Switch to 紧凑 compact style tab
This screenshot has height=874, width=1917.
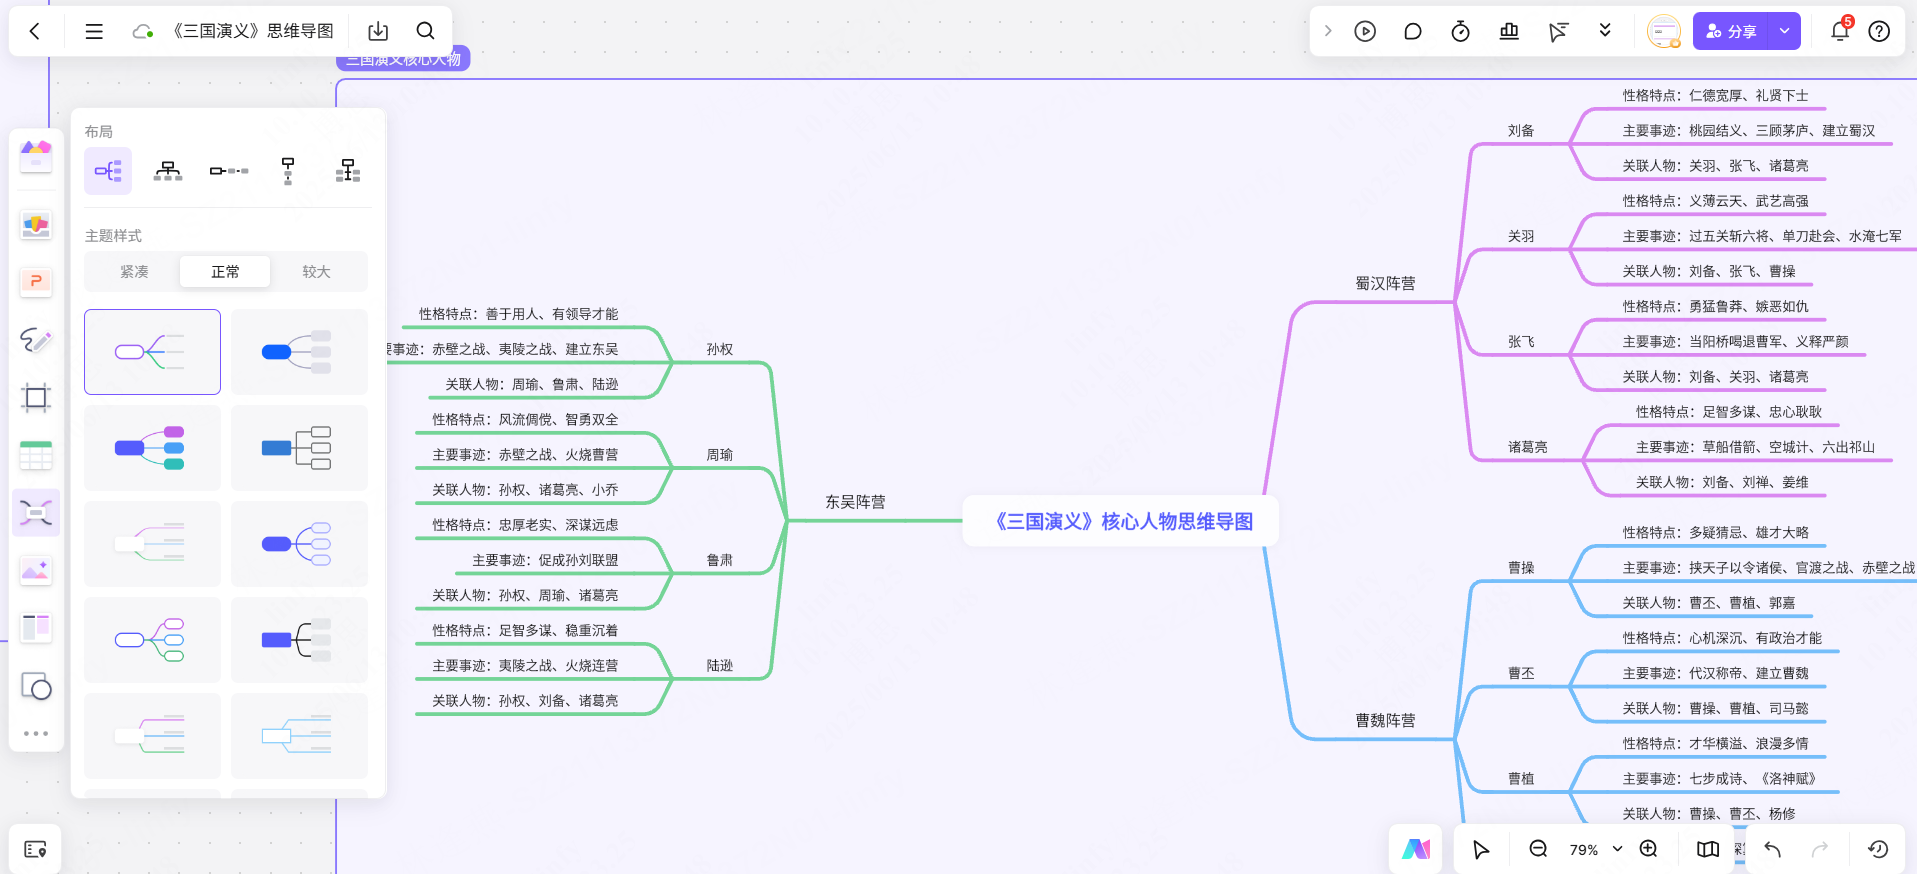click(134, 271)
